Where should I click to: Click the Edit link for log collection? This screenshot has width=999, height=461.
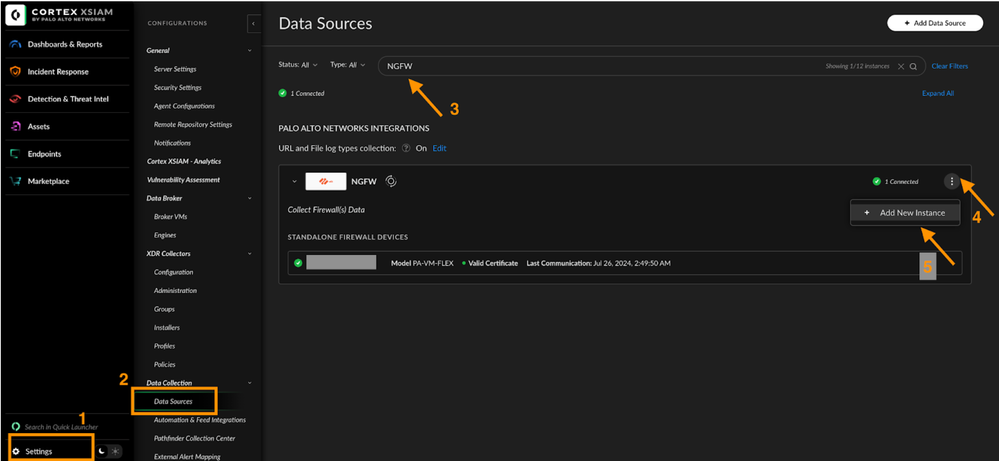click(439, 148)
